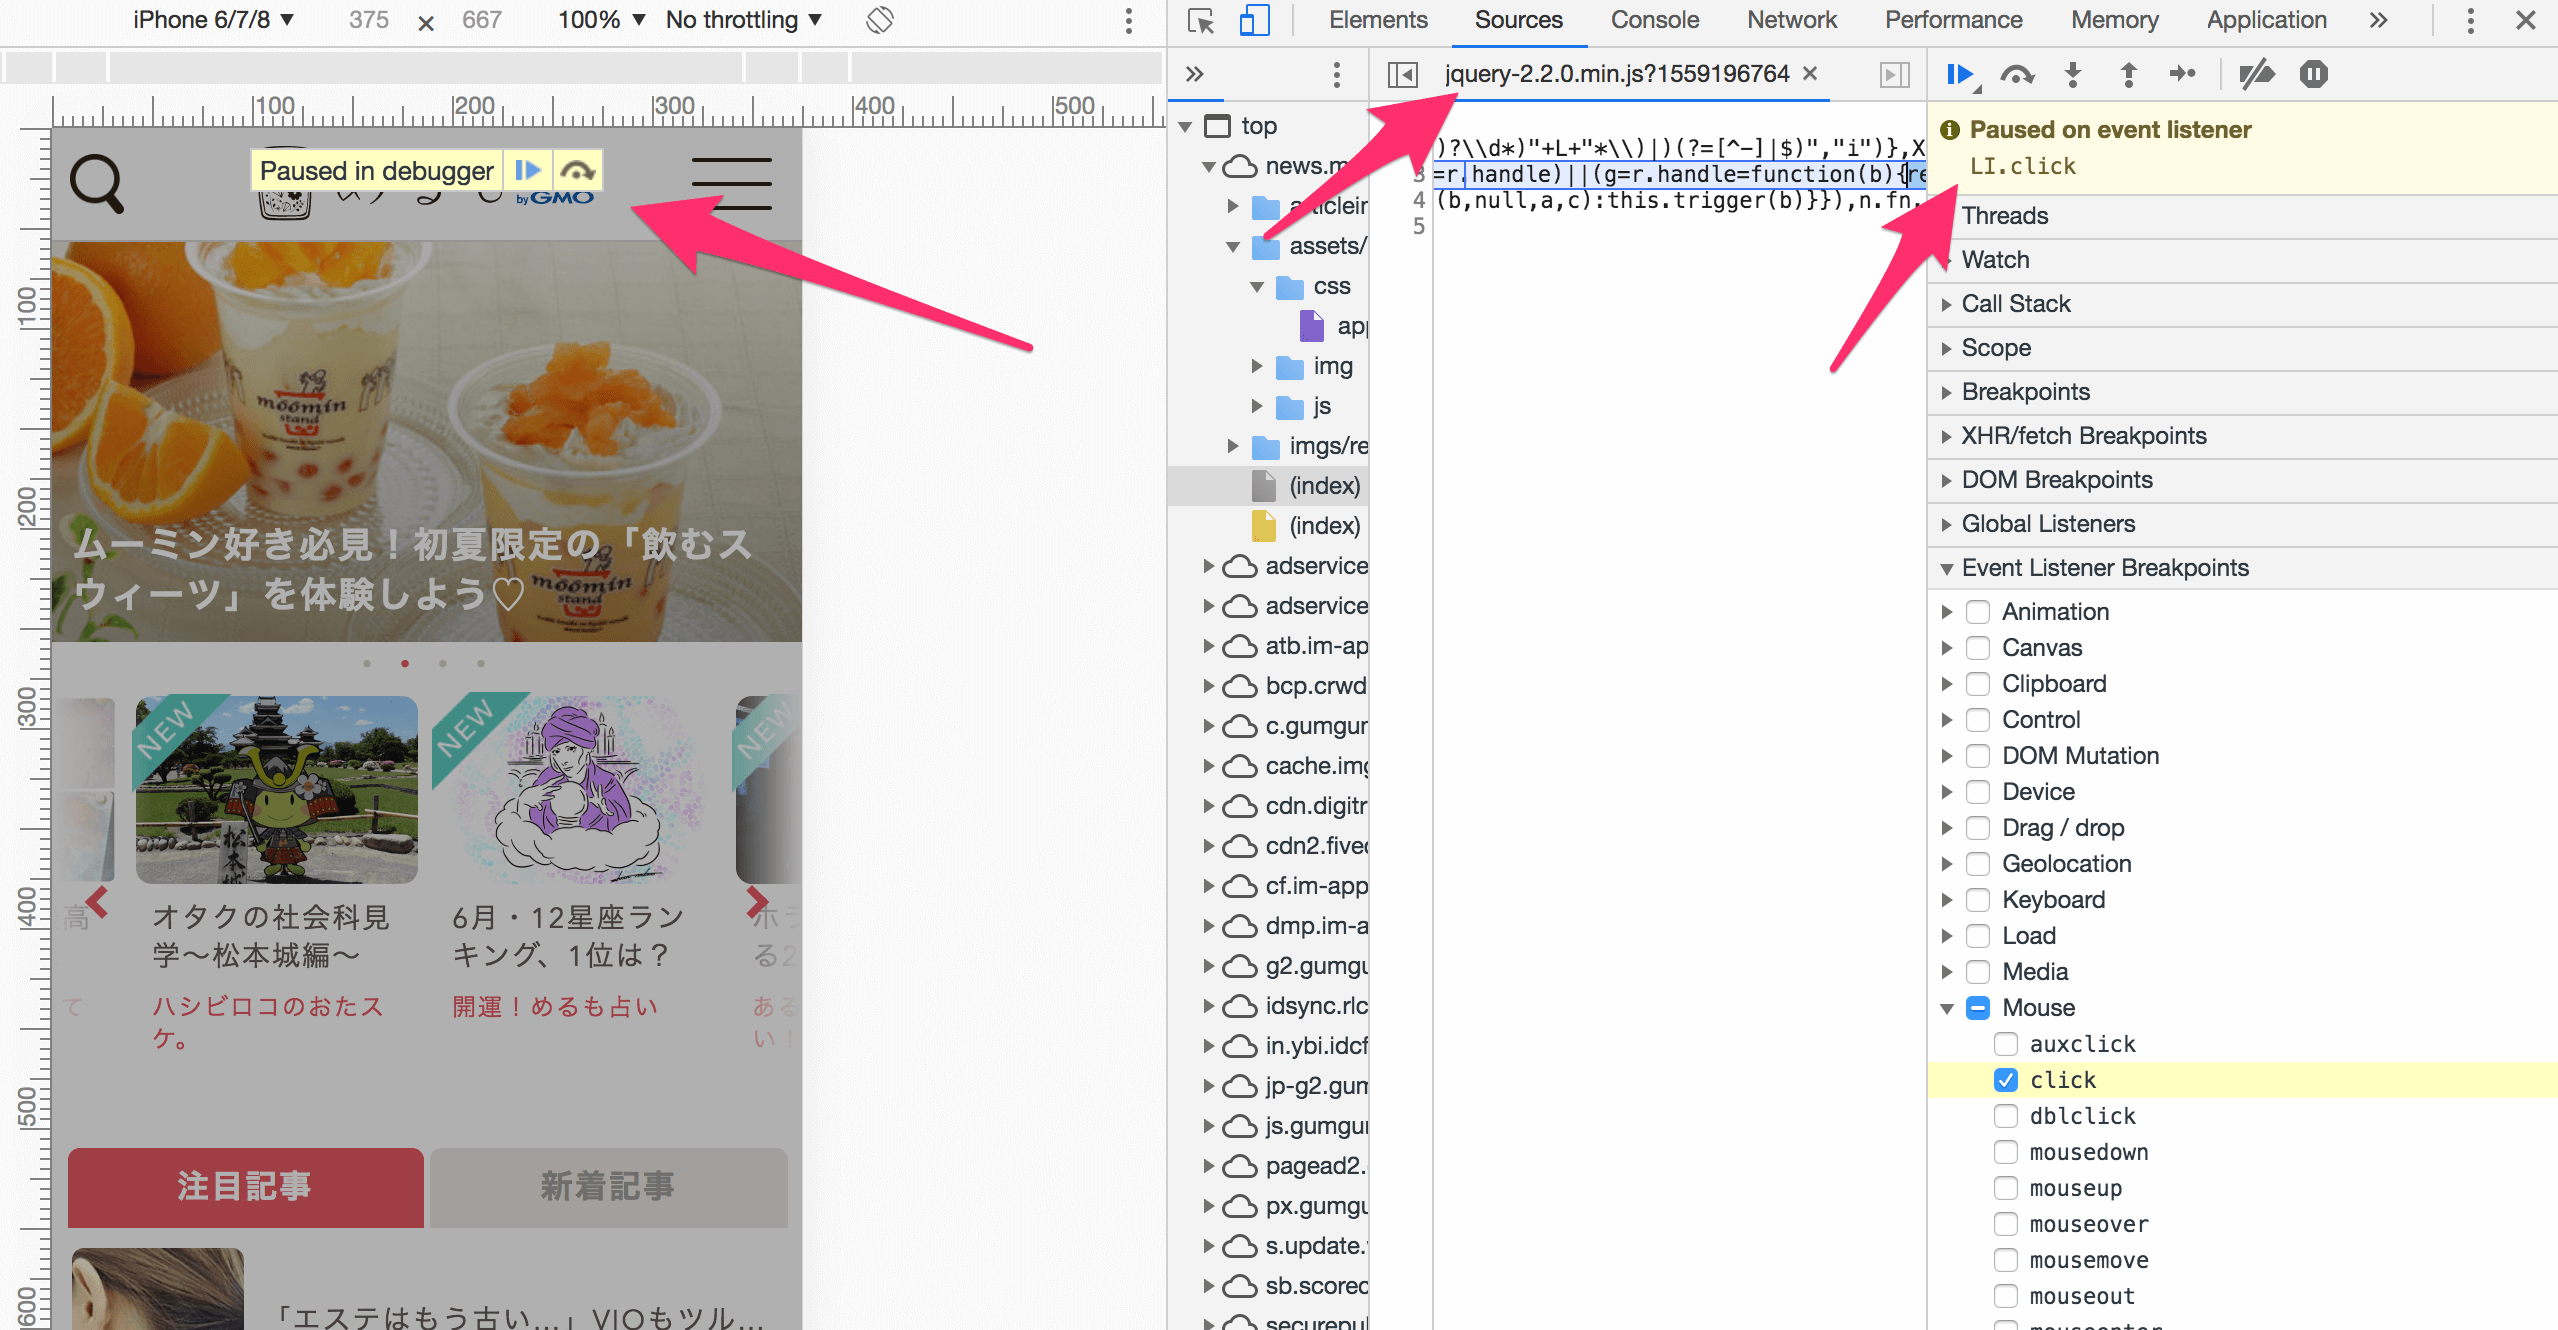The image size is (2558, 1330).
Task: Select the (index) file in assets tree
Action: [1323, 486]
